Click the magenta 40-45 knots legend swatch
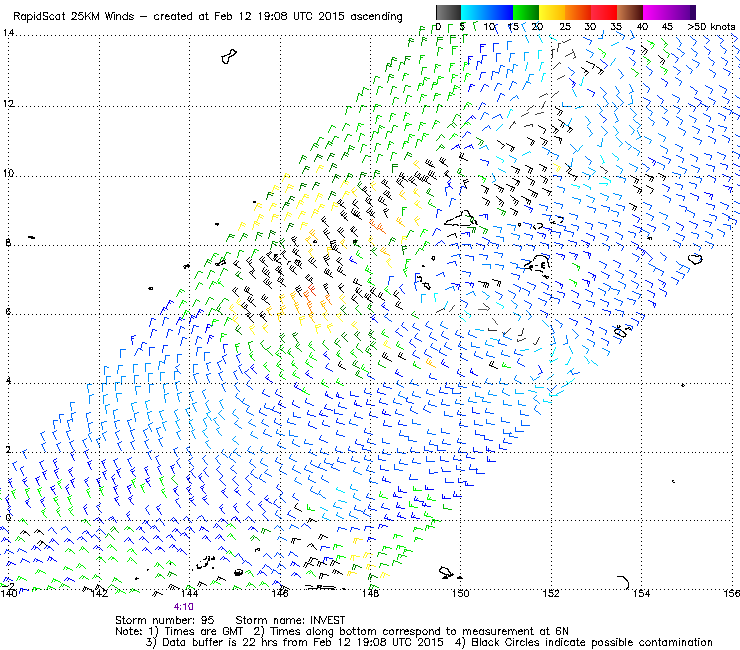 [x=656, y=12]
